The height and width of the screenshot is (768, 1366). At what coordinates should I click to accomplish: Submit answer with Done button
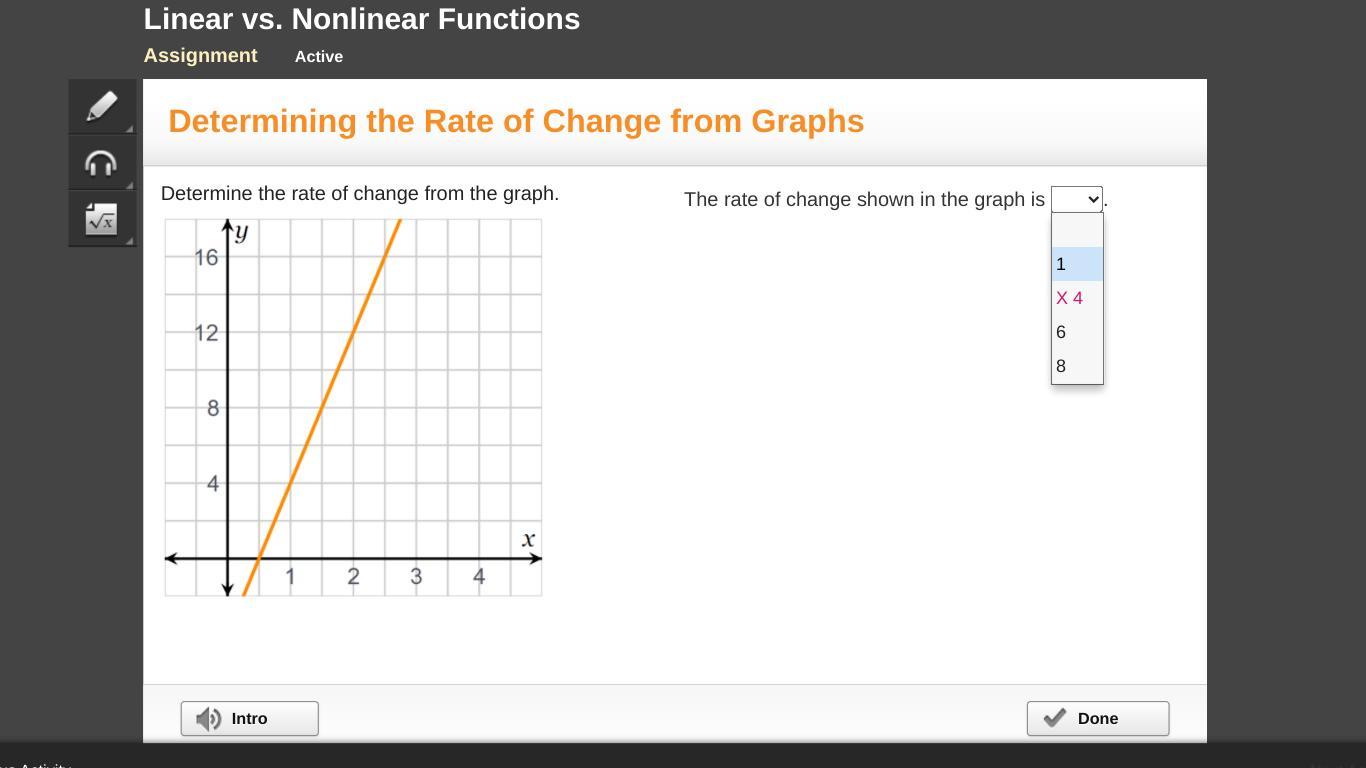[x=1098, y=719]
